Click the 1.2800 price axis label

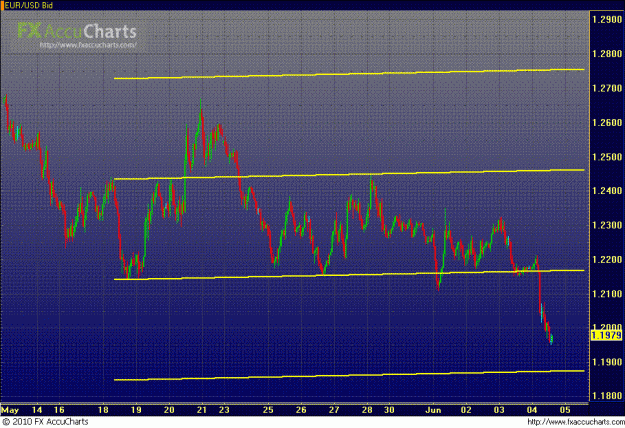[x=607, y=54]
